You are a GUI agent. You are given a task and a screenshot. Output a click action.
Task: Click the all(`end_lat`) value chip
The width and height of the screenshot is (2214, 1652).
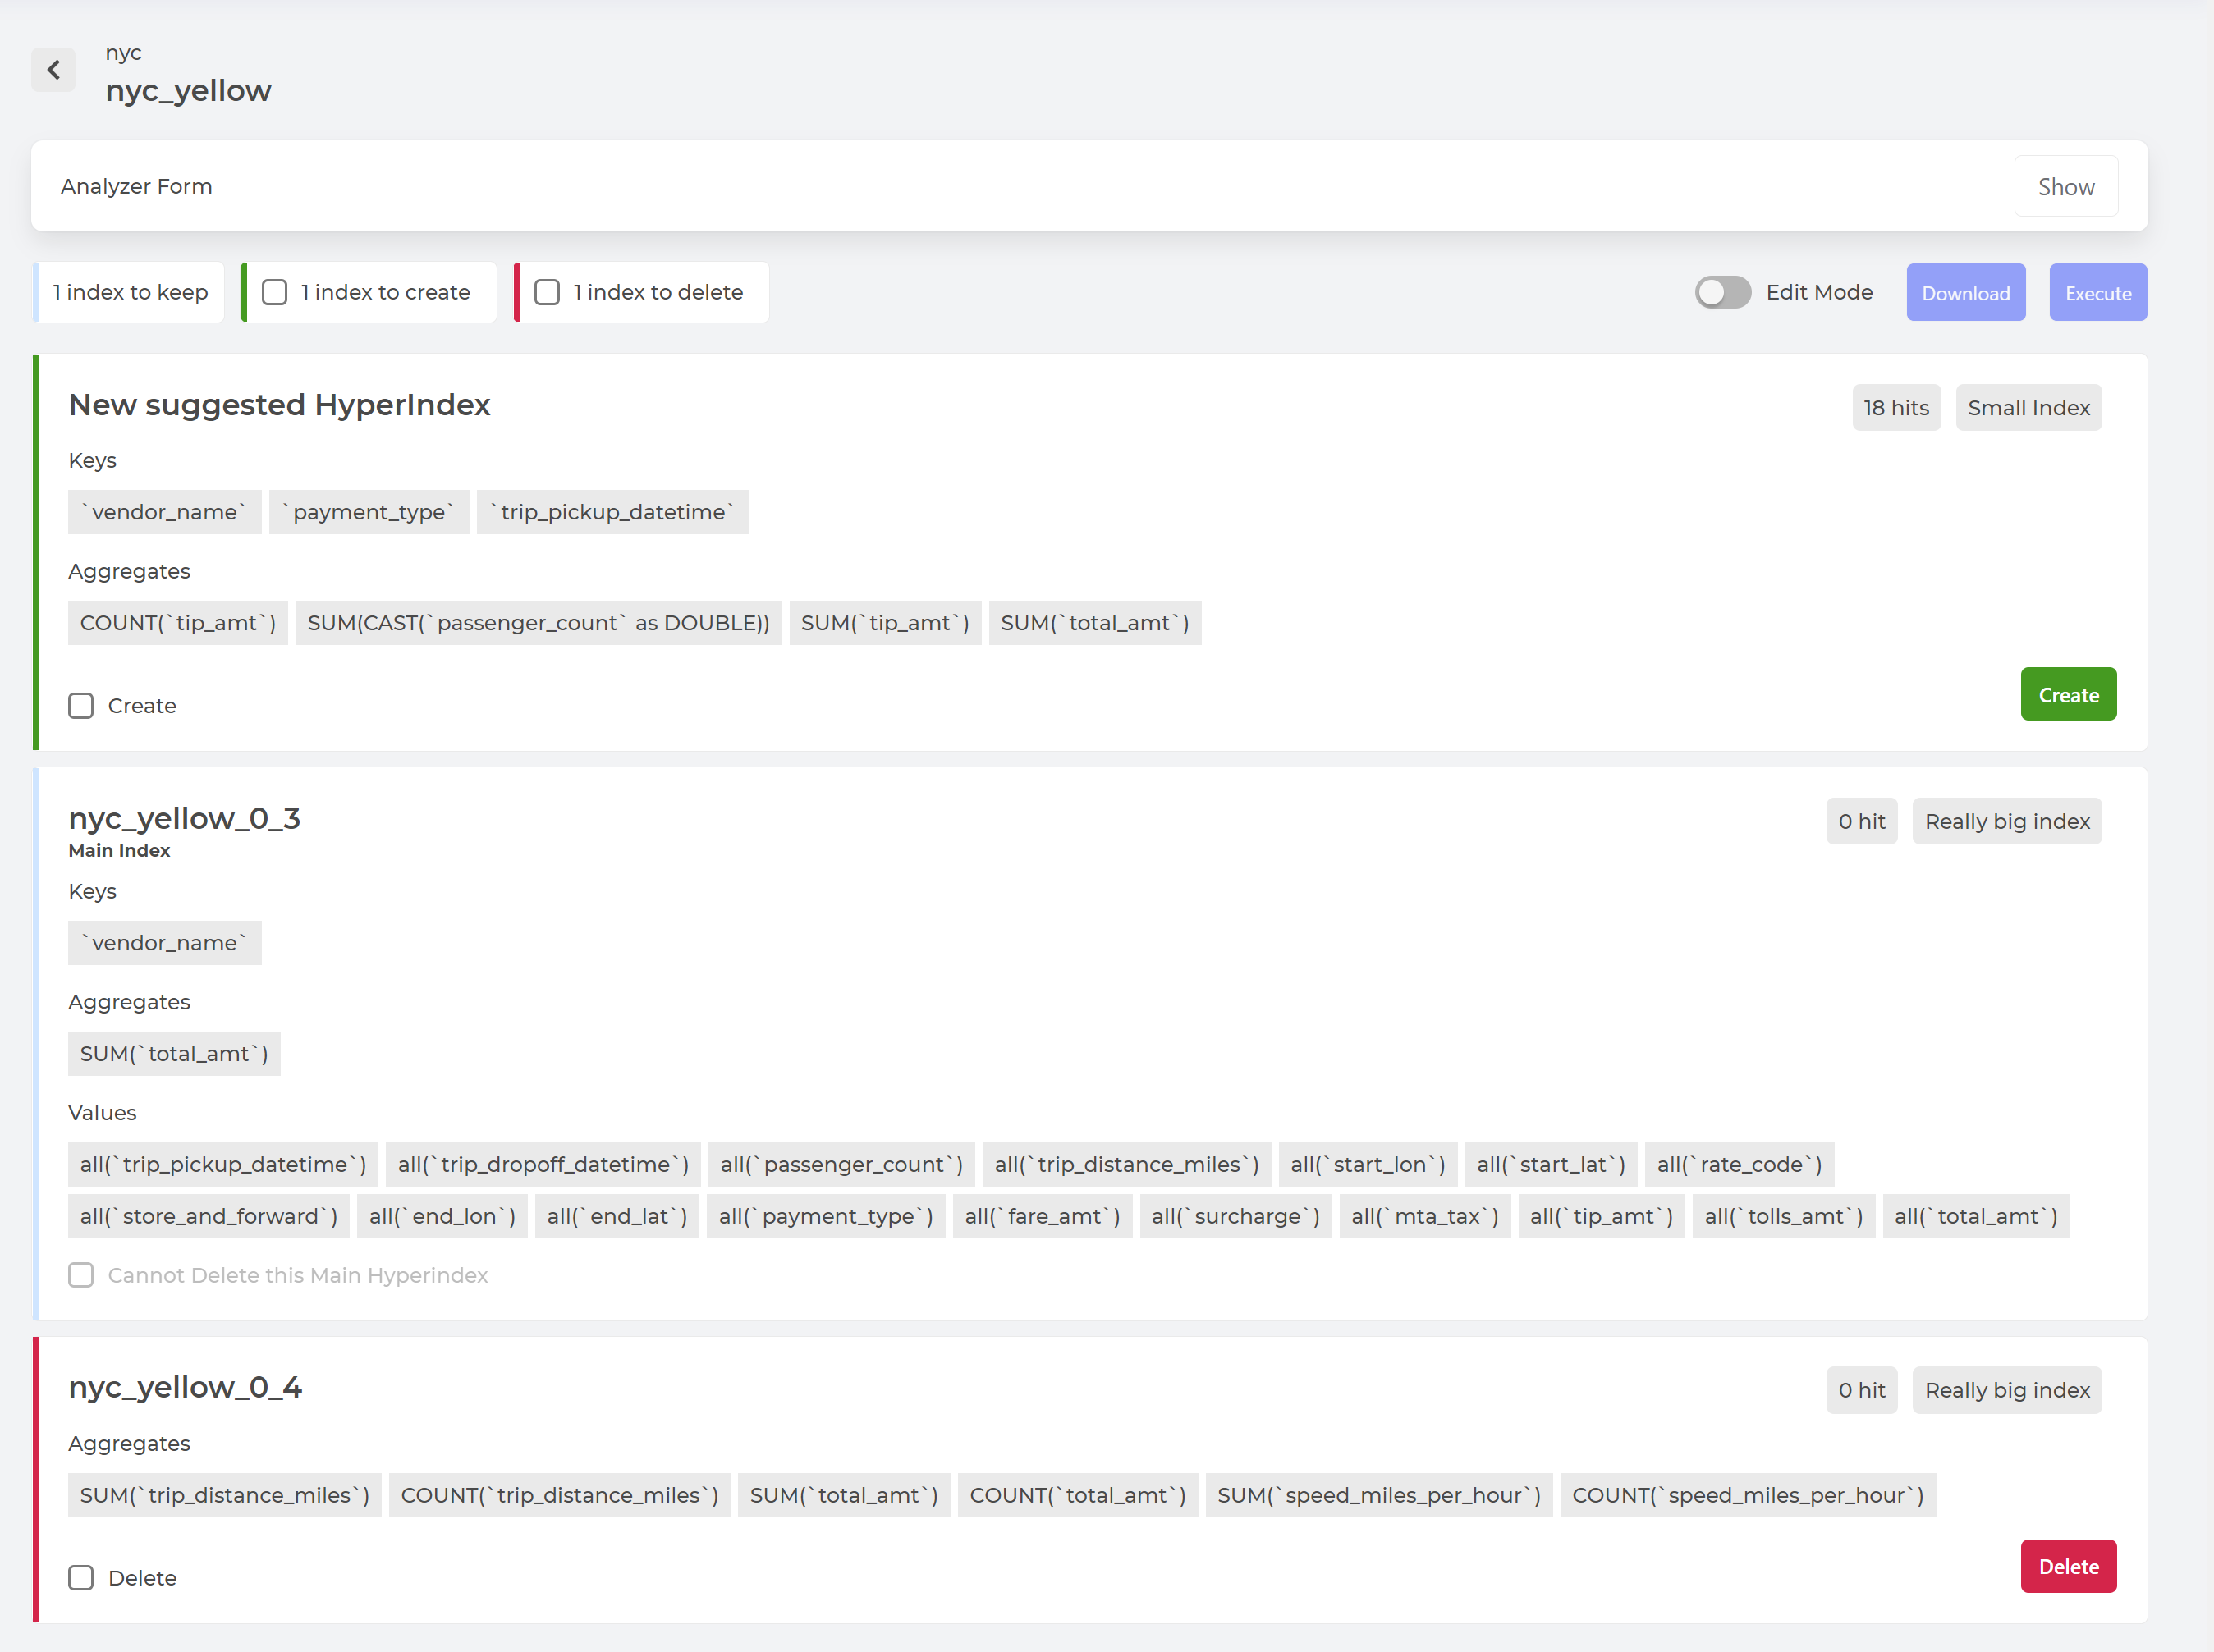[x=617, y=1217]
